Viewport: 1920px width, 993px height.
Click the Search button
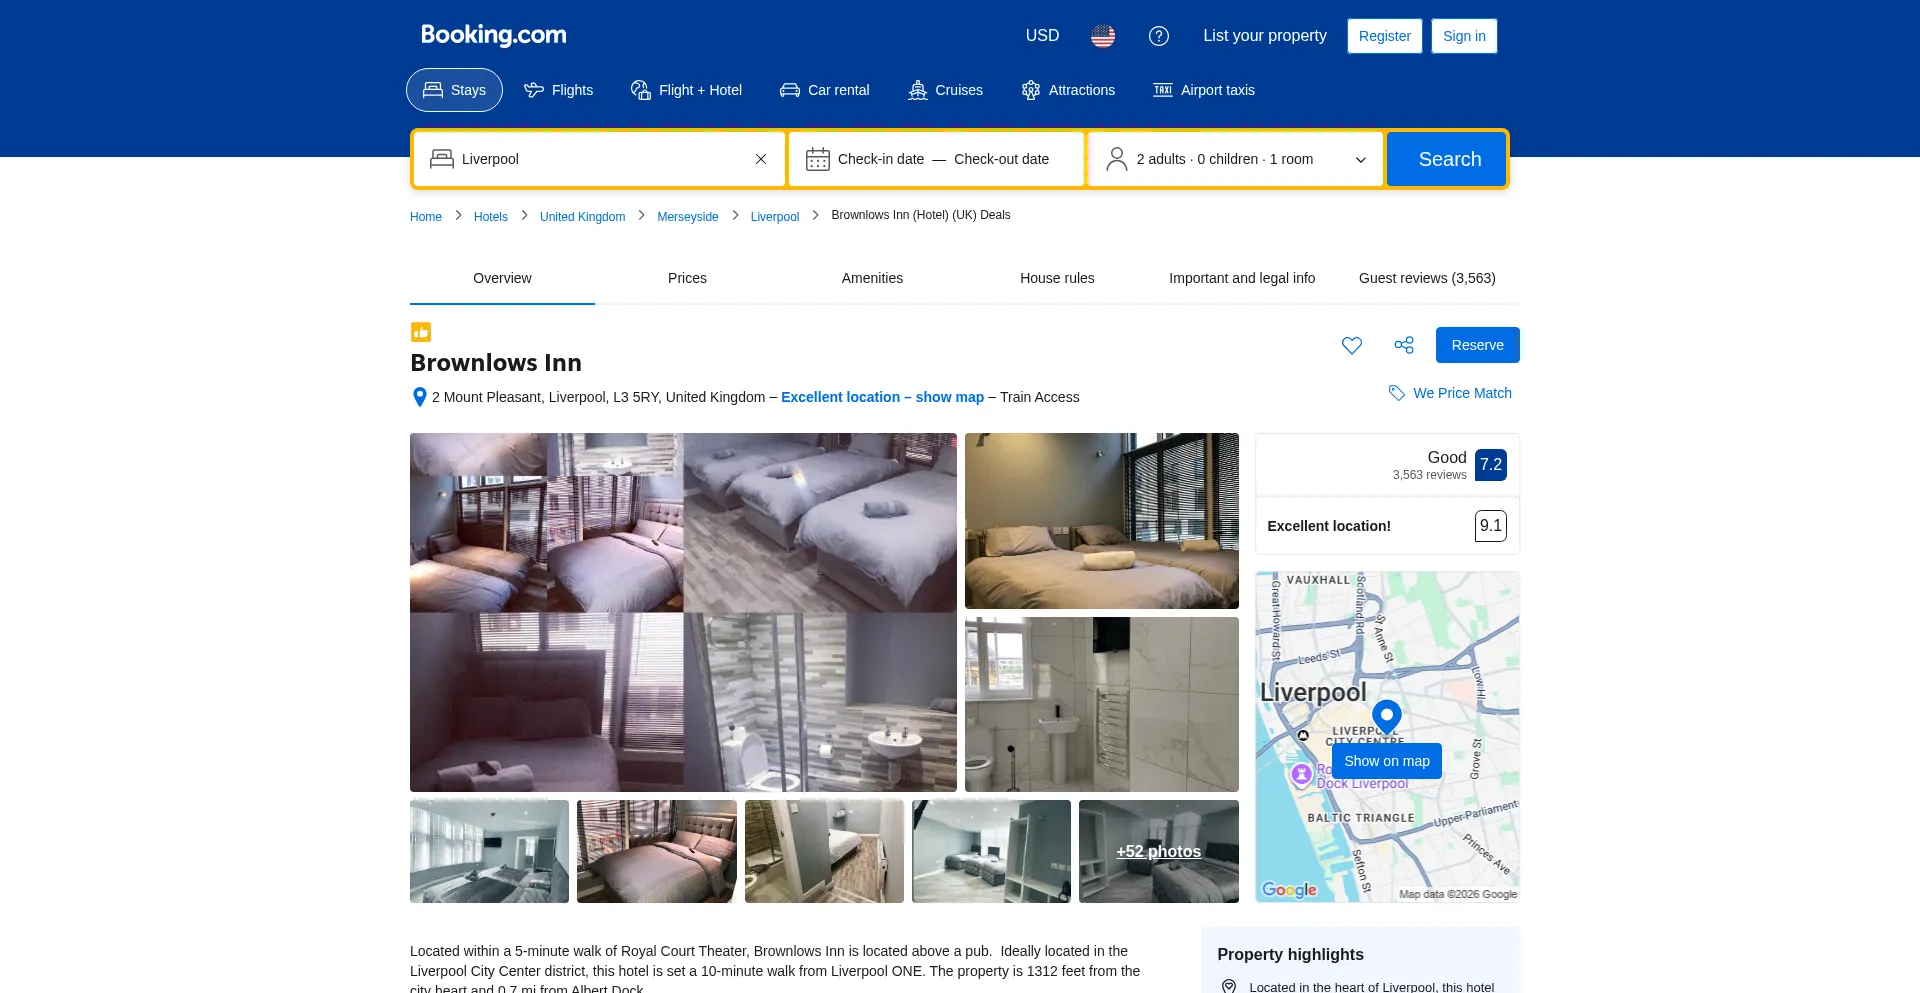click(1446, 159)
